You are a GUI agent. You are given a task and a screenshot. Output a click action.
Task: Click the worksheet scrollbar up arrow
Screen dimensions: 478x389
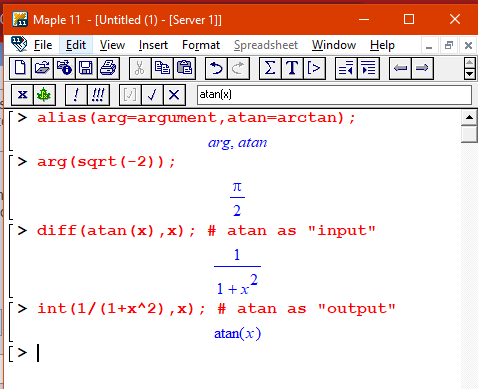click(469, 117)
